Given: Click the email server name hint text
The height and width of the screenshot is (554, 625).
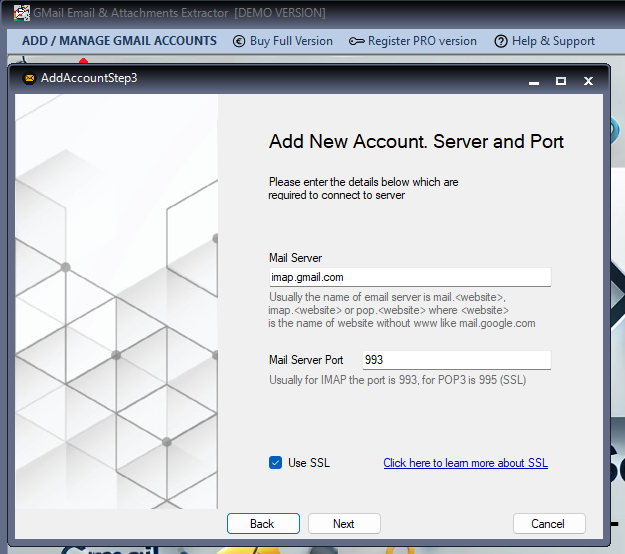Looking at the screenshot, I should coord(402,310).
